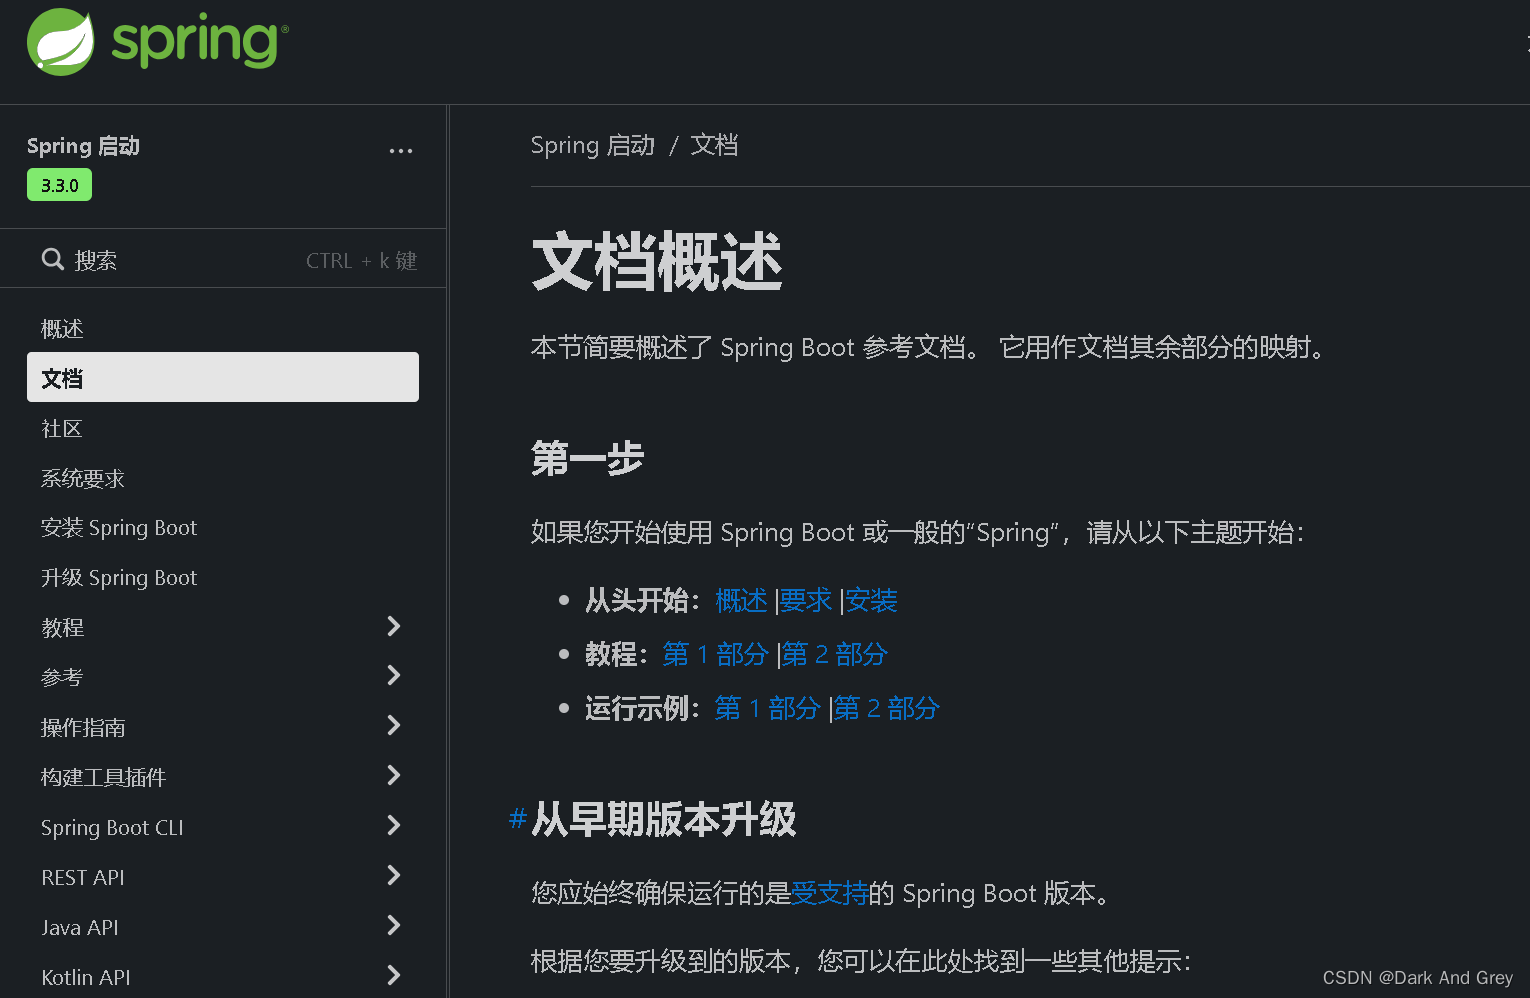Expand the 构建工具插件 section chevron
The width and height of the screenshot is (1530, 998).
[x=394, y=776]
